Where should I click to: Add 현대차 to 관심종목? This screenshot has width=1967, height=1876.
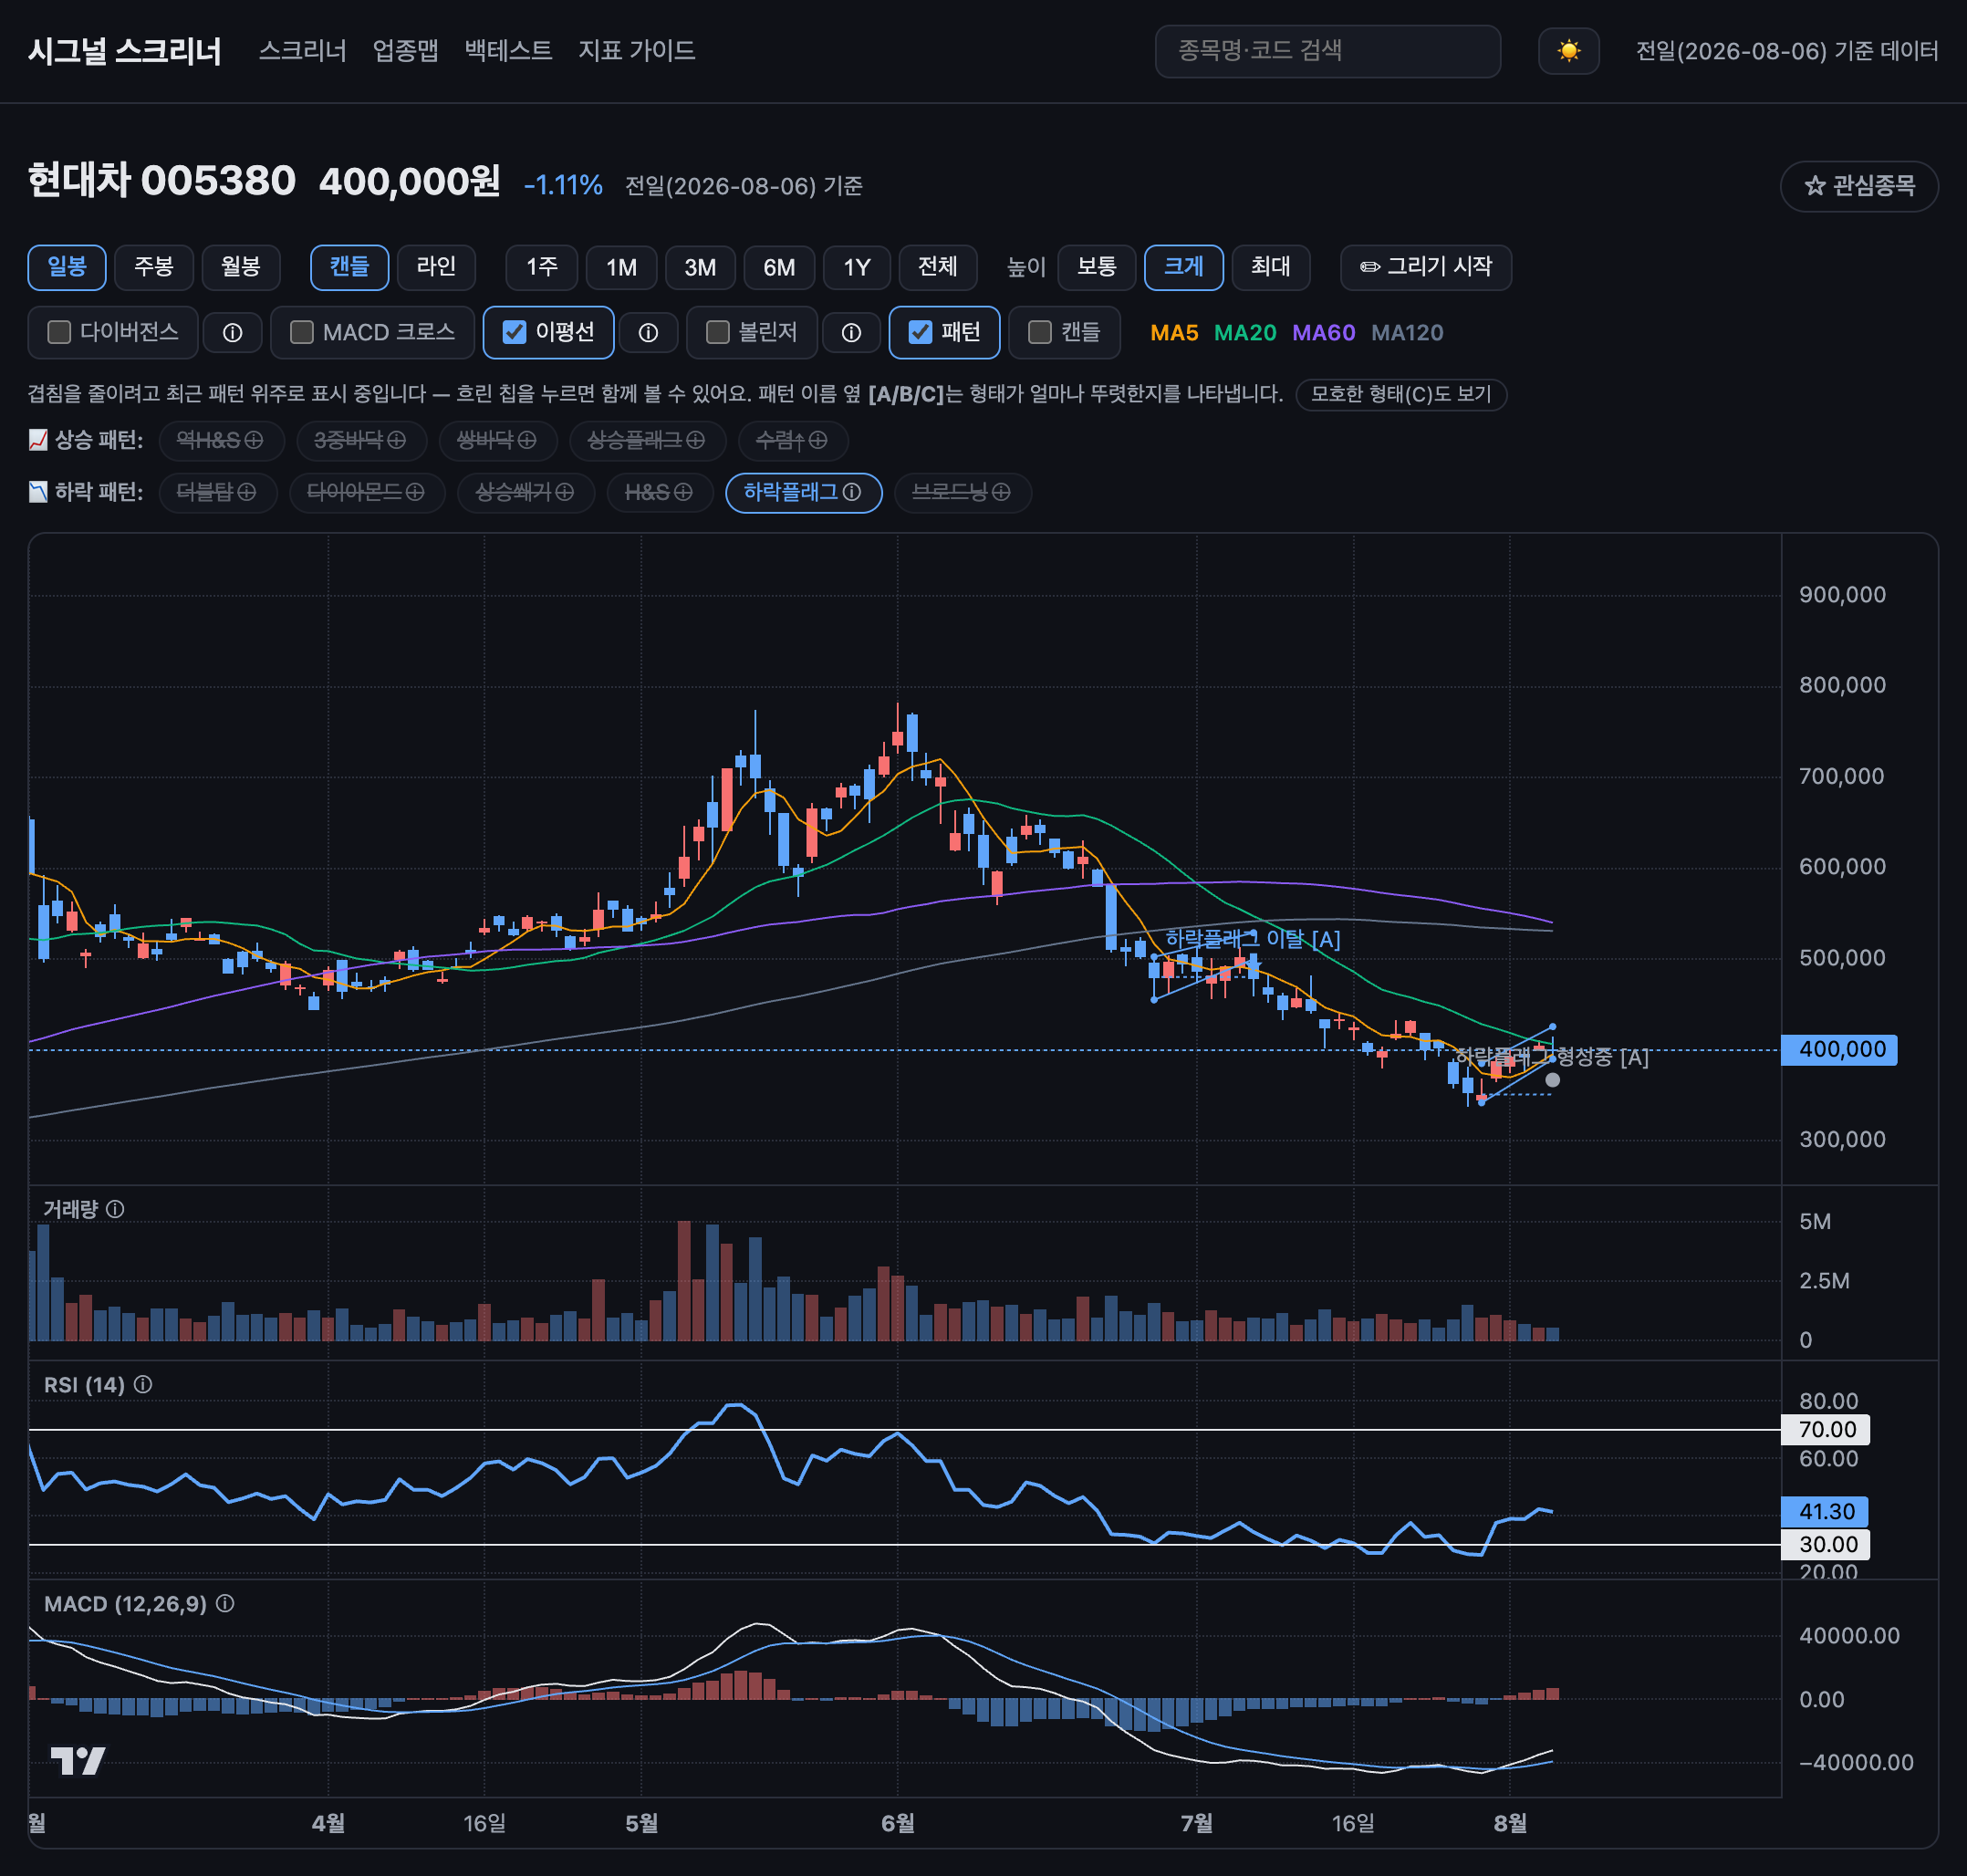(x=1859, y=186)
